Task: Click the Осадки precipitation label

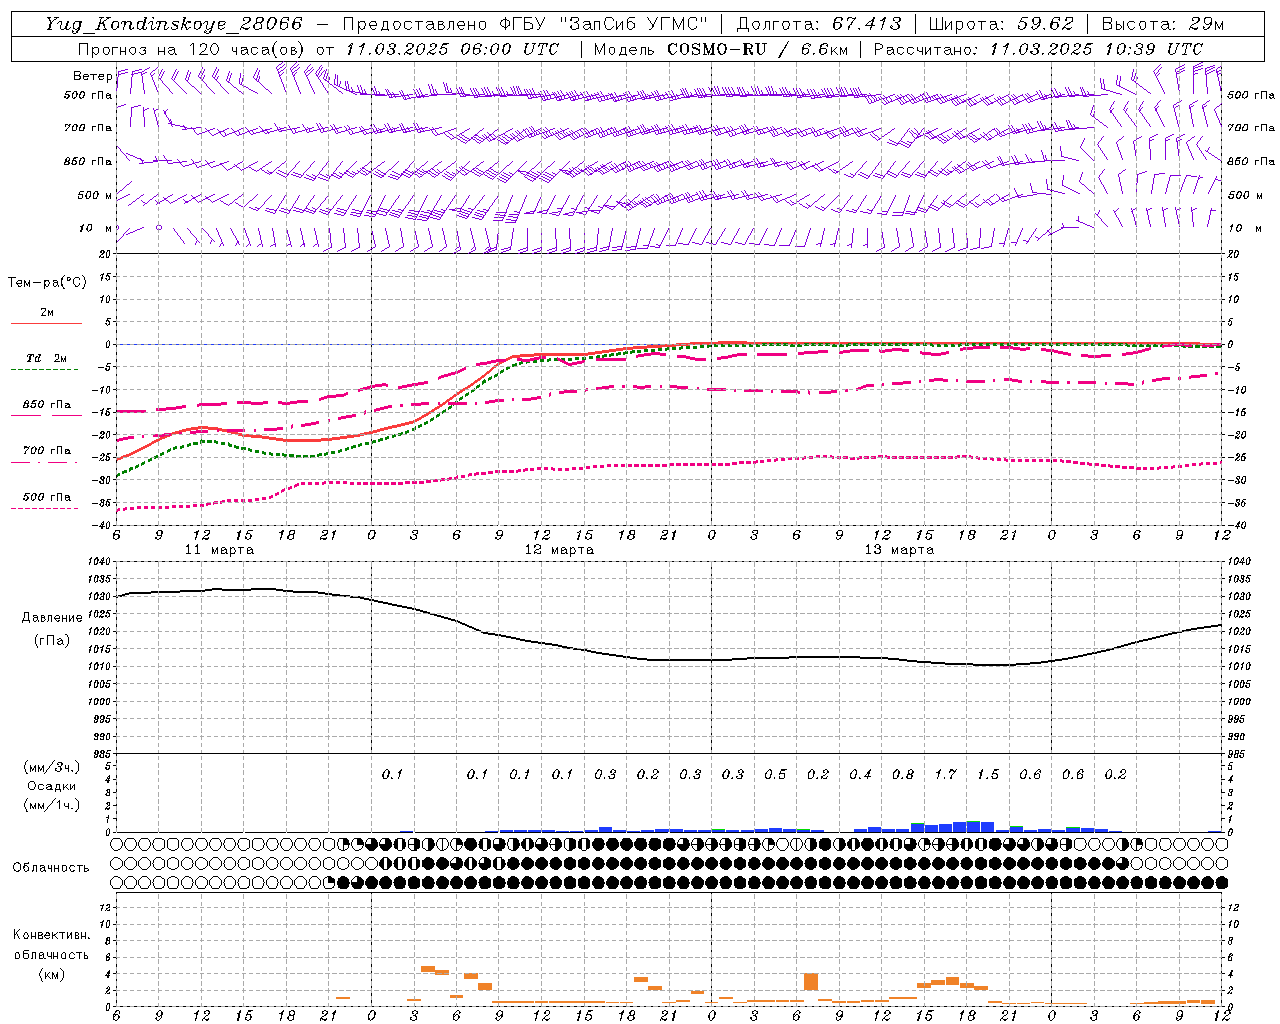Action: click(51, 786)
